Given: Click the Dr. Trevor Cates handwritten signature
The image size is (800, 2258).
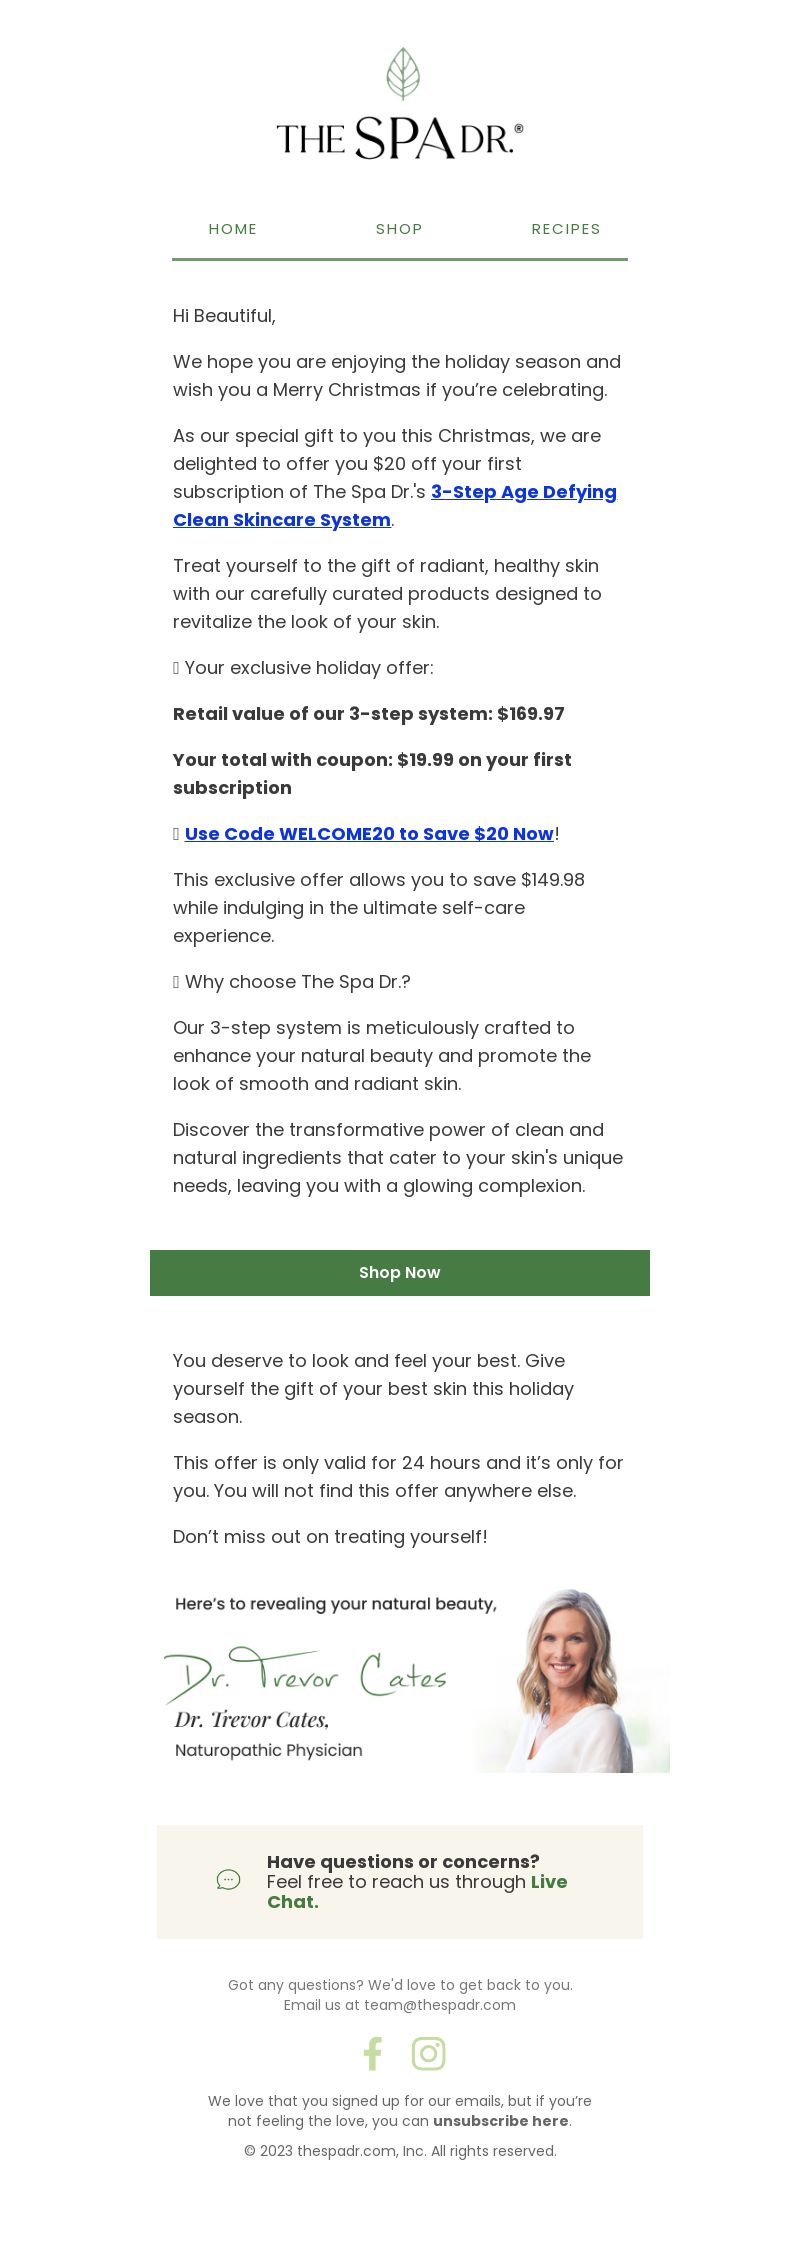Looking at the screenshot, I should (305, 1673).
